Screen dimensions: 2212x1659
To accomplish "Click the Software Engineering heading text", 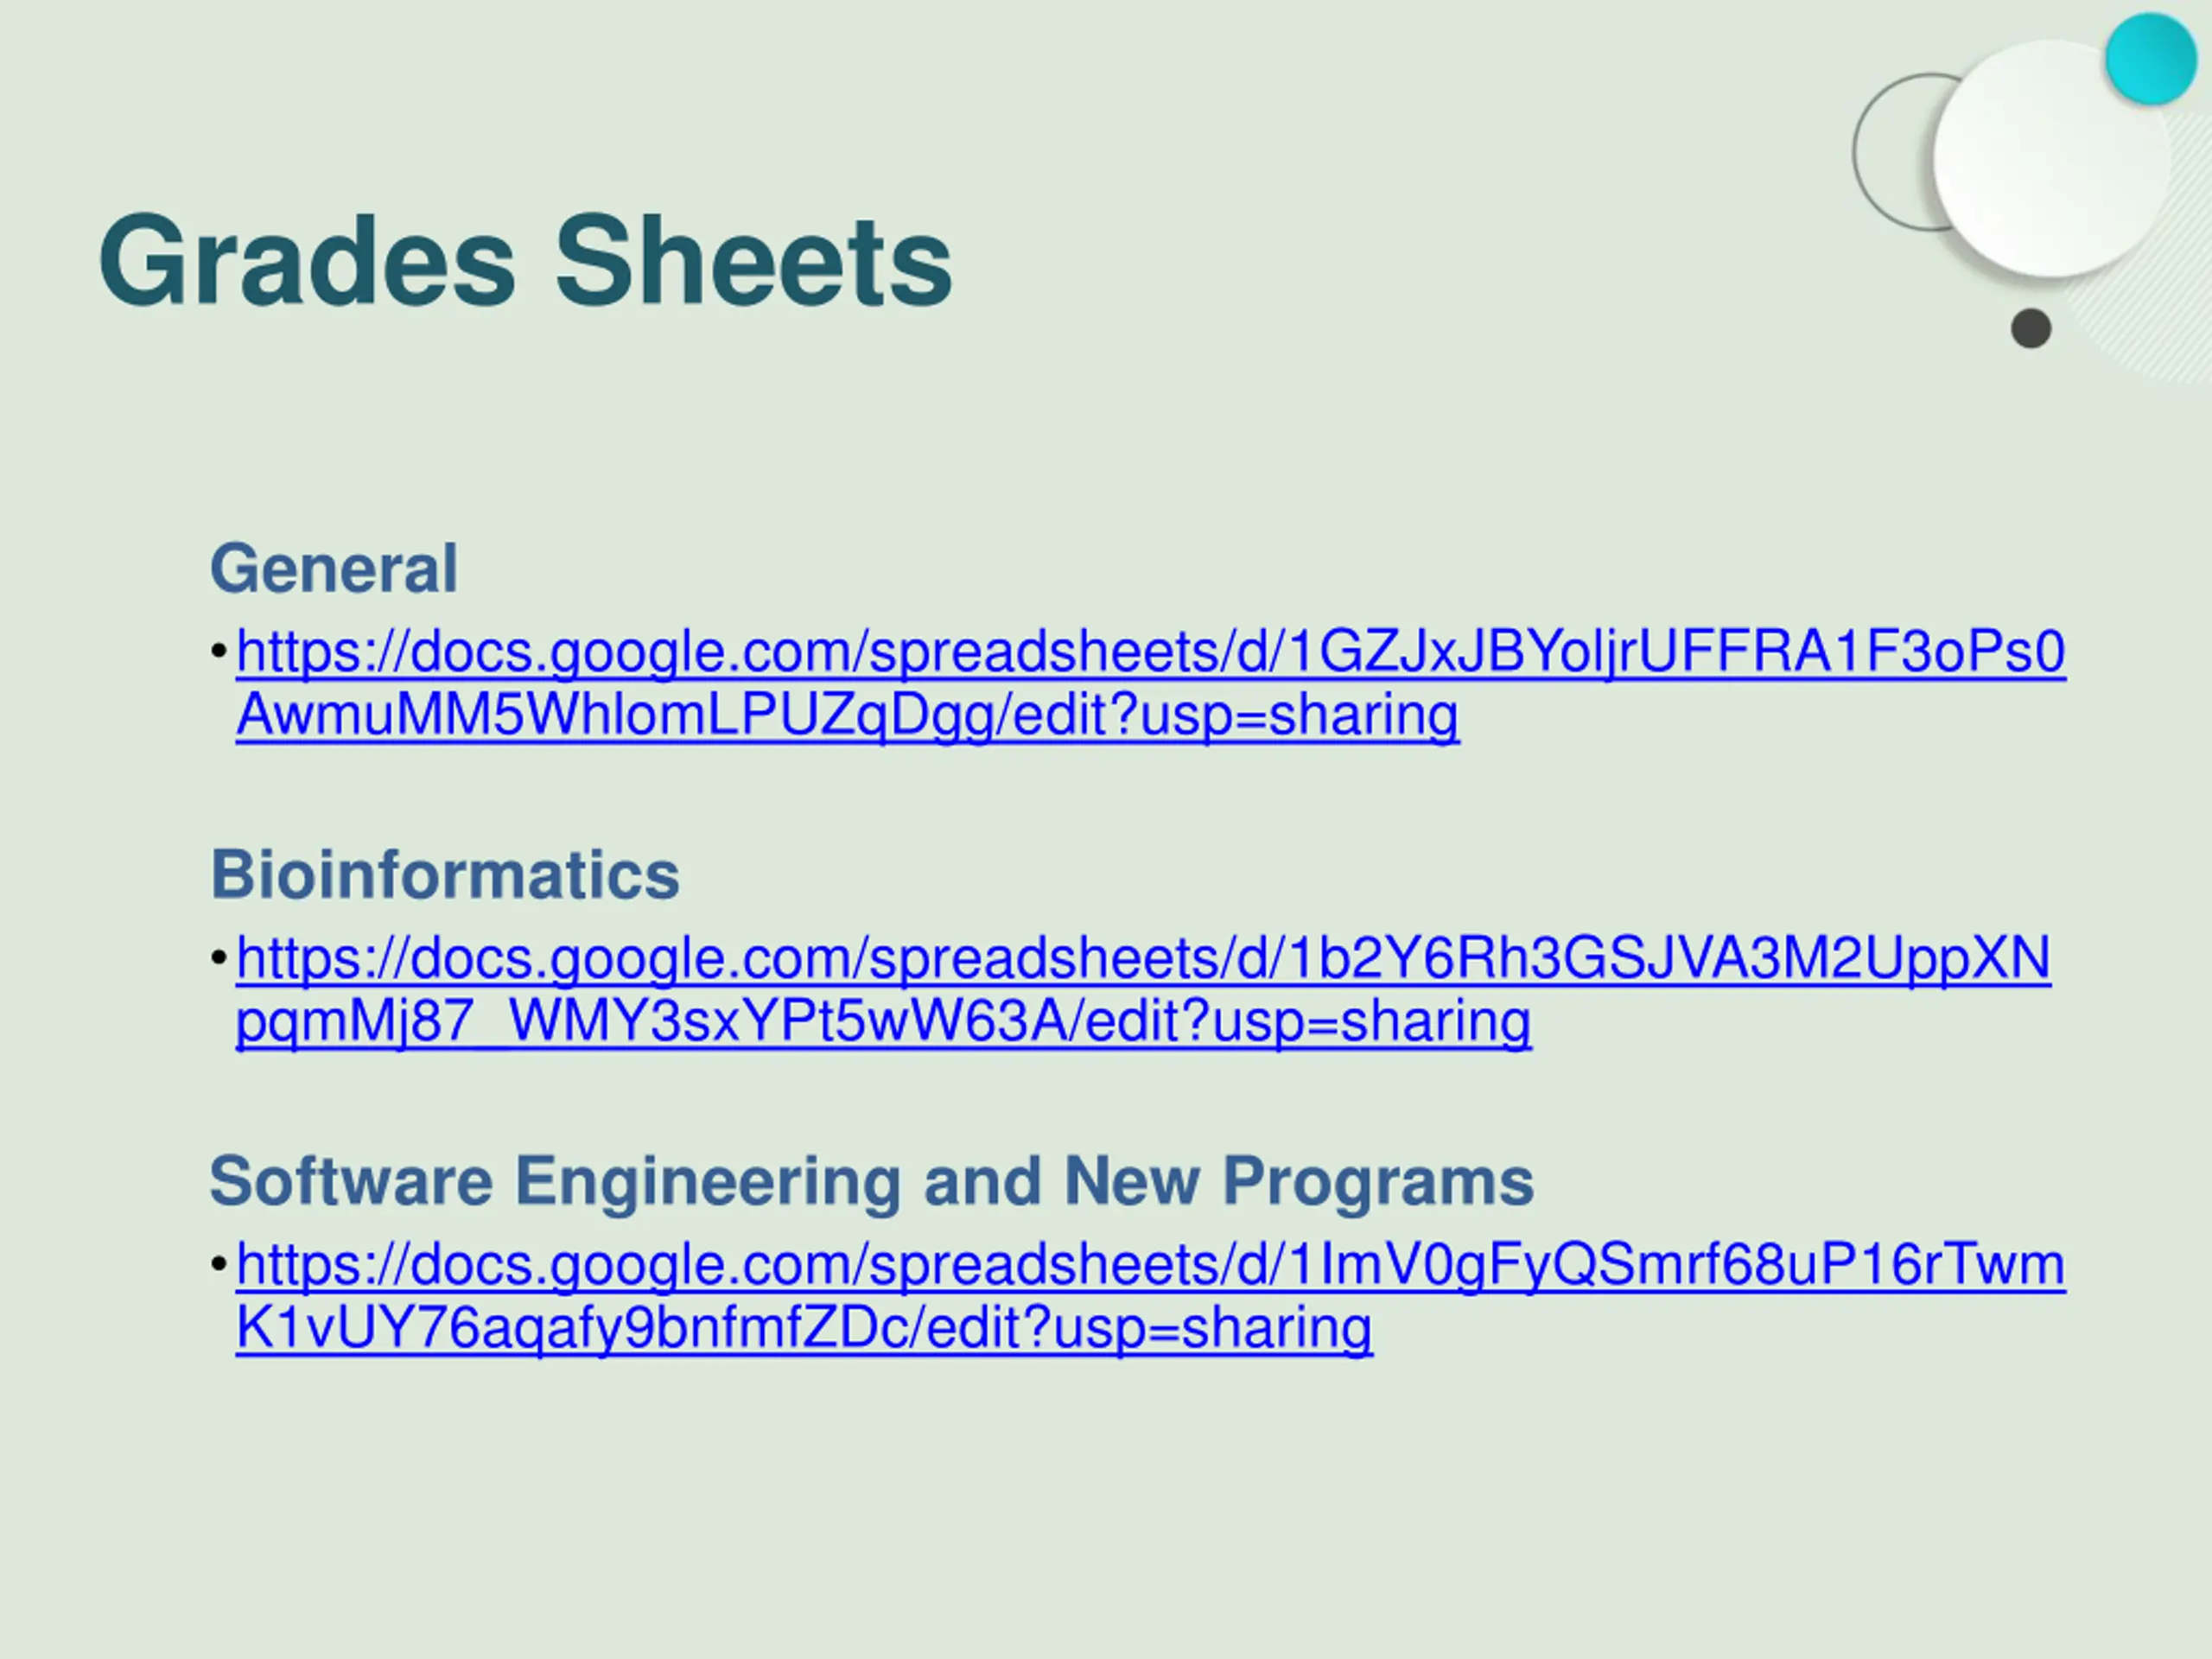I will (556, 1181).
